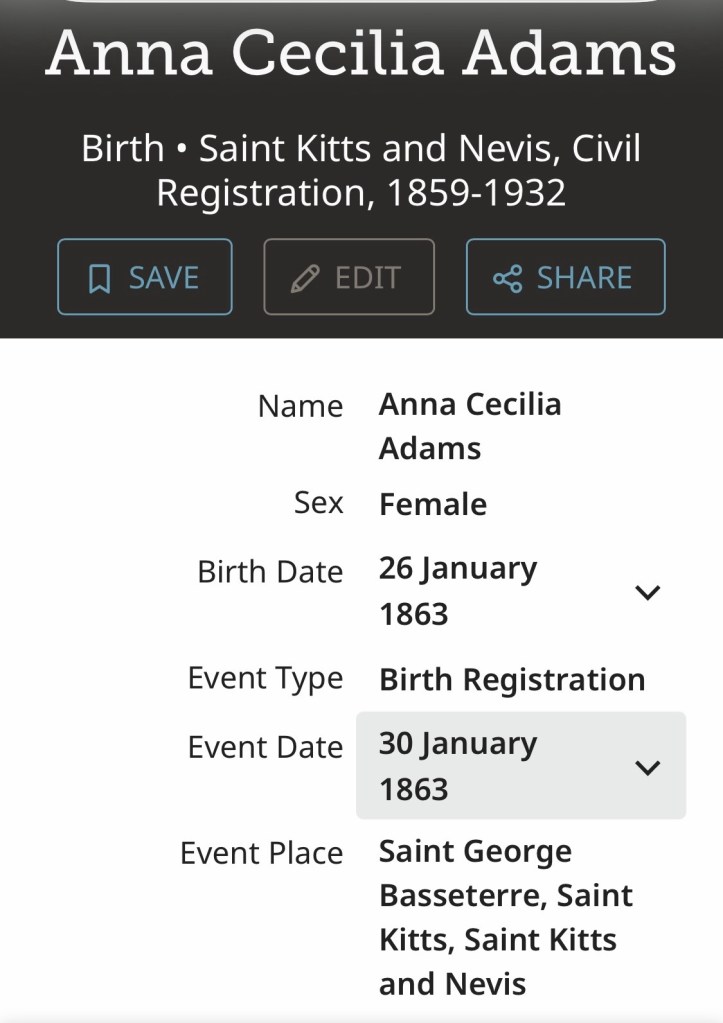The image size is (723, 1023).
Task: Click the Event Place field label
Action: pos(261,853)
